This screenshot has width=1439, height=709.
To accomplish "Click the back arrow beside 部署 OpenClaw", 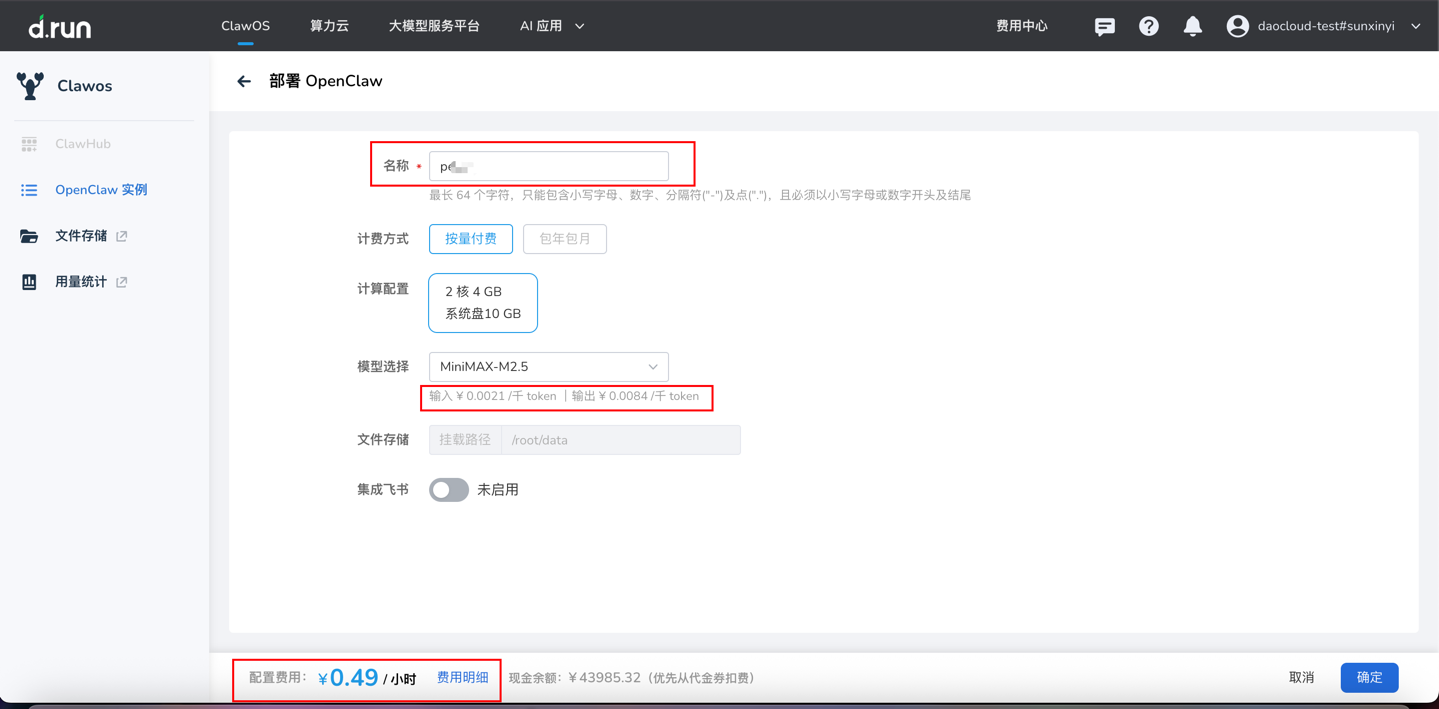I will tap(244, 81).
